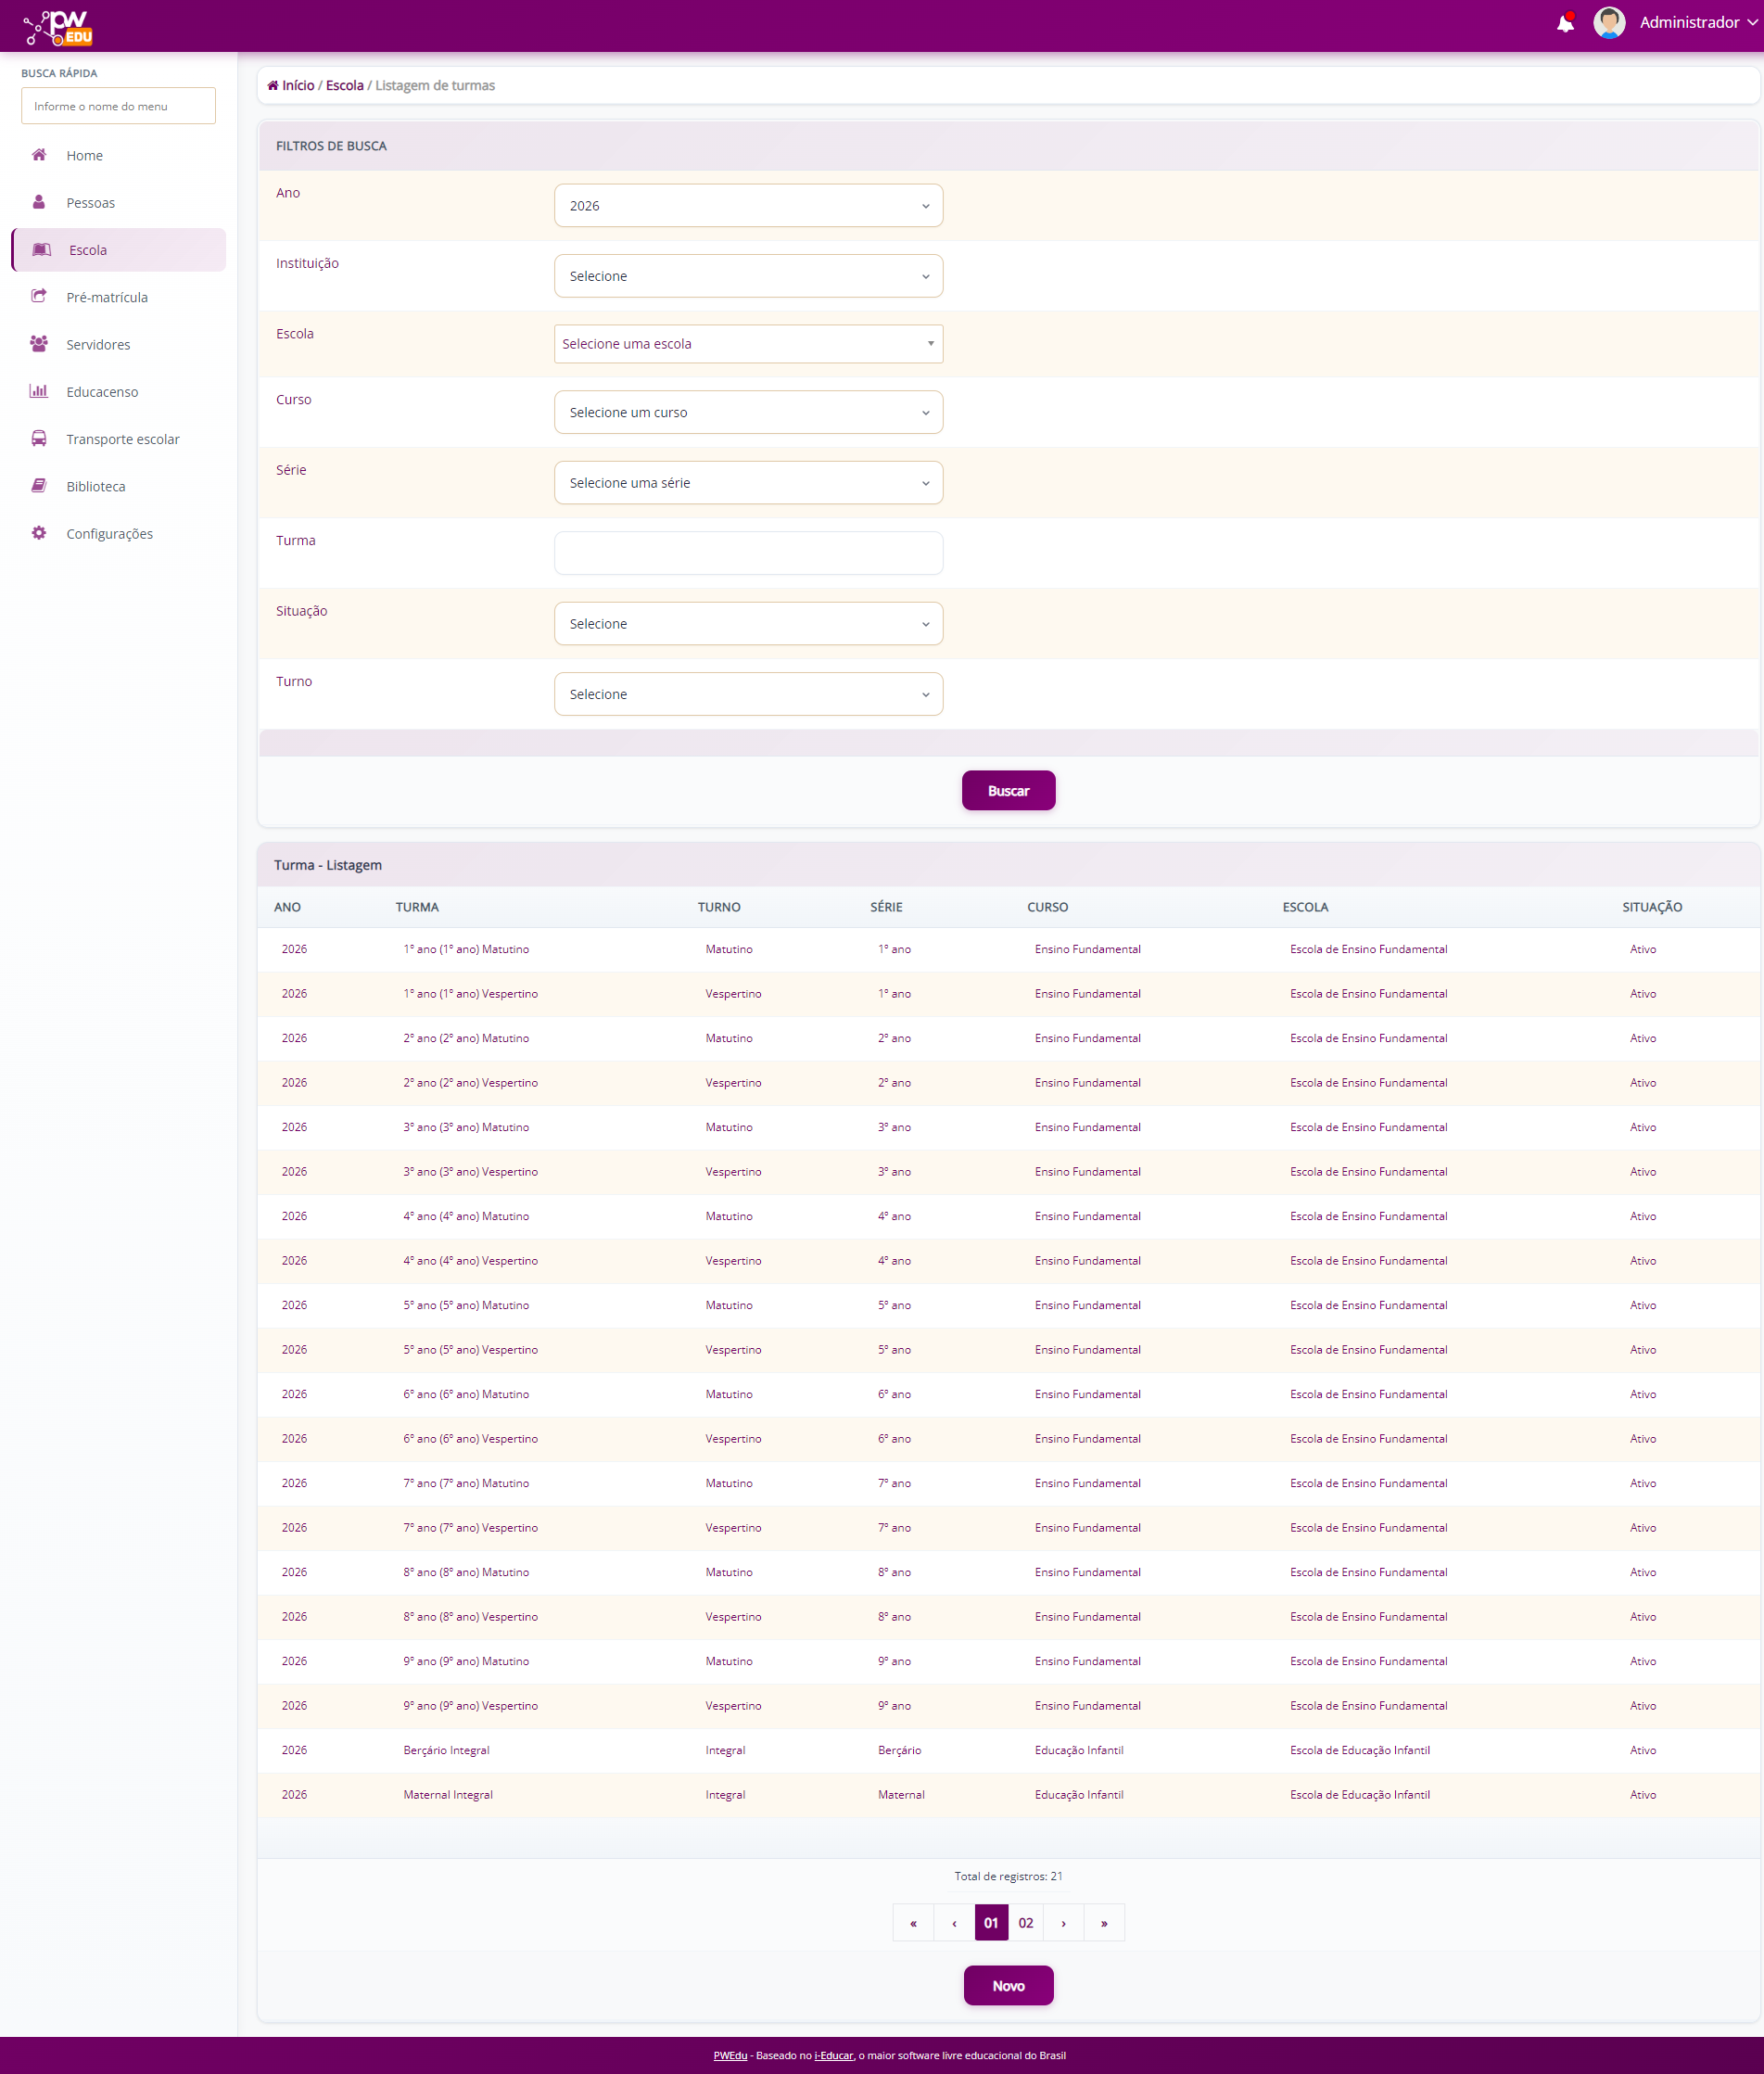
Task: Go to page 02 of results
Action: point(1025,1922)
